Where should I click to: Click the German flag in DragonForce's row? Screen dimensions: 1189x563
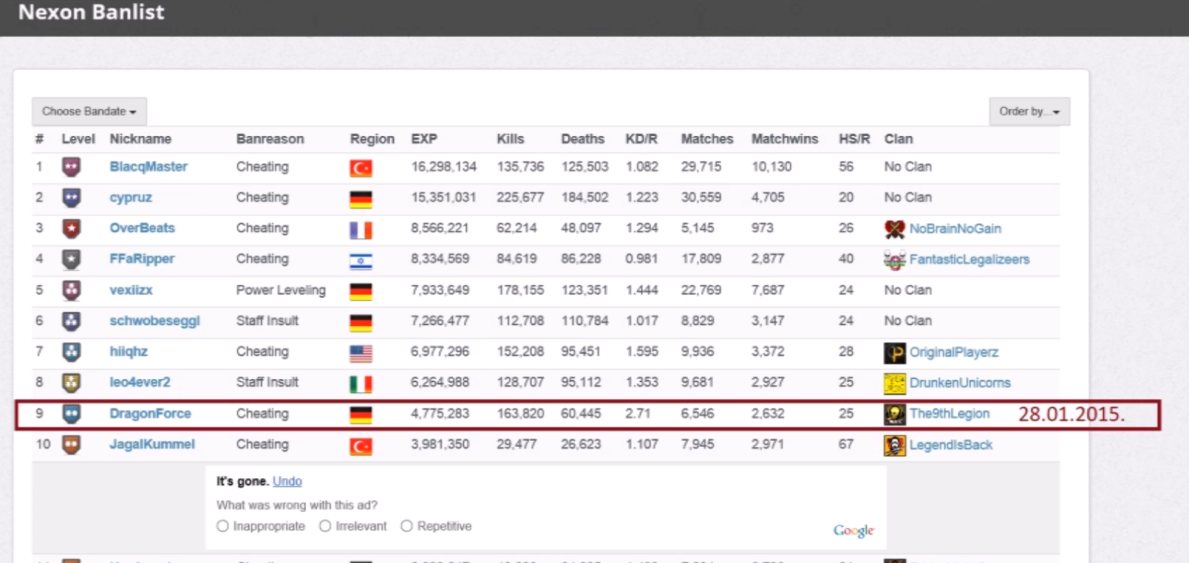click(x=361, y=416)
